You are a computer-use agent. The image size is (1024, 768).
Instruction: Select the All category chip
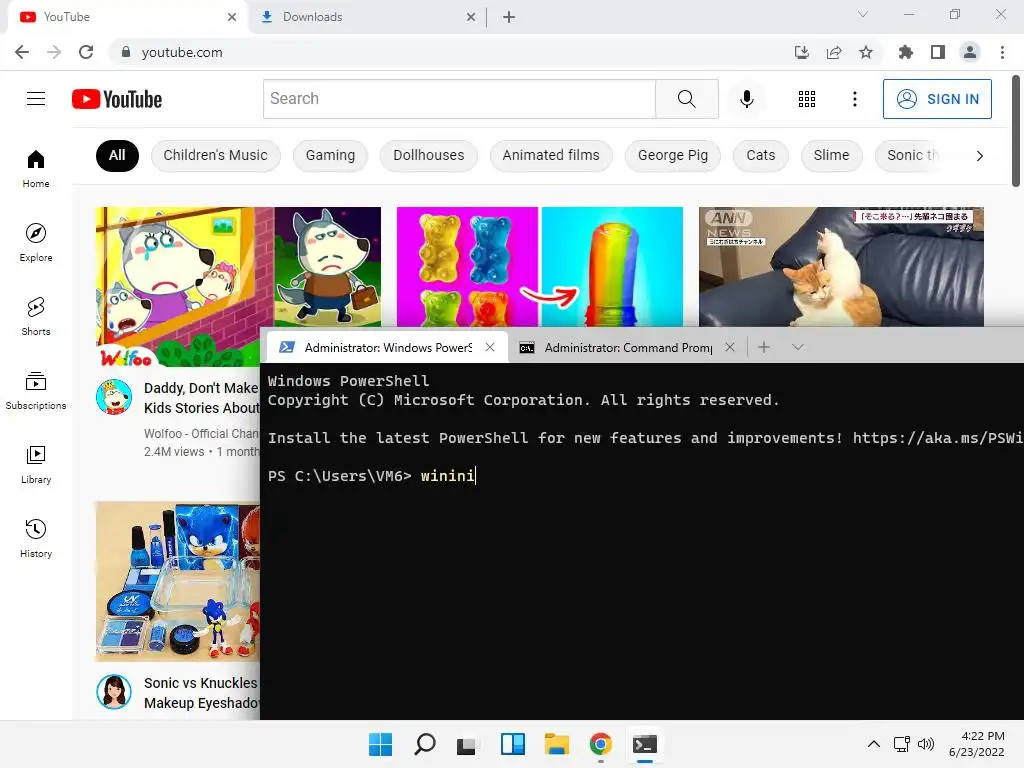[x=117, y=155]
